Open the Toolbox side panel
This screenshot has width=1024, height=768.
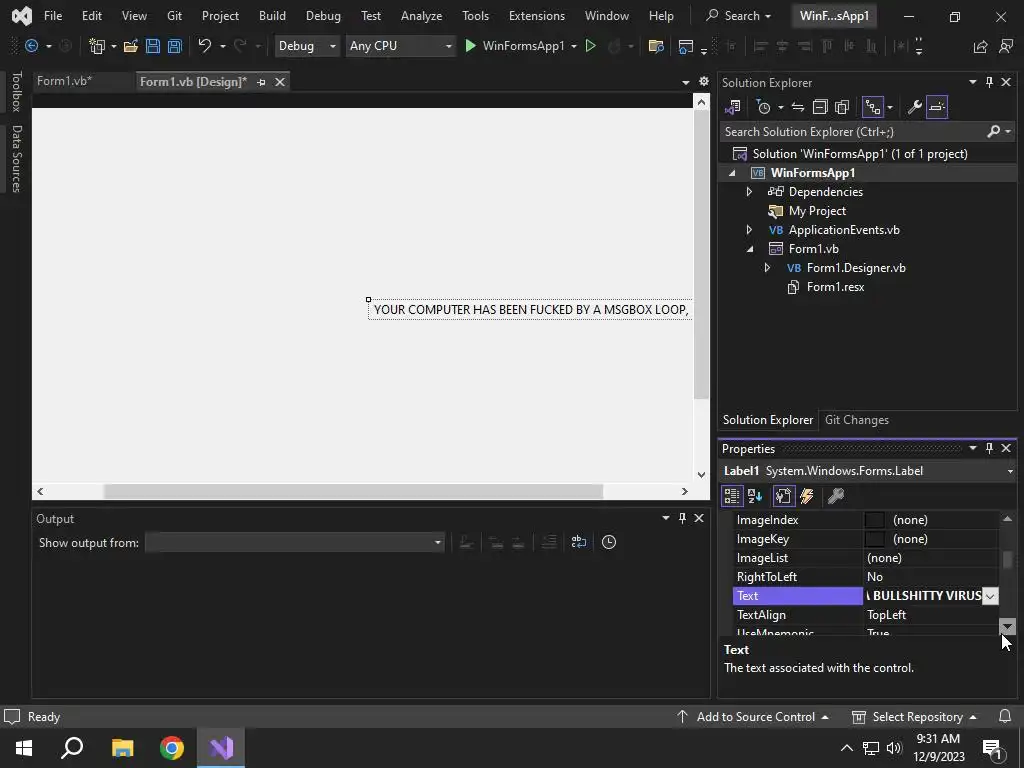(x=16, y=91)
